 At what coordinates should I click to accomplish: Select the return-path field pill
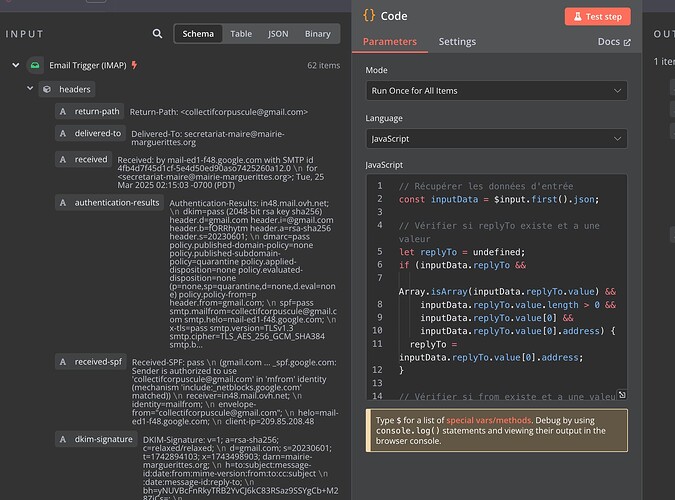pyautogui.click(x=90, y=112)
